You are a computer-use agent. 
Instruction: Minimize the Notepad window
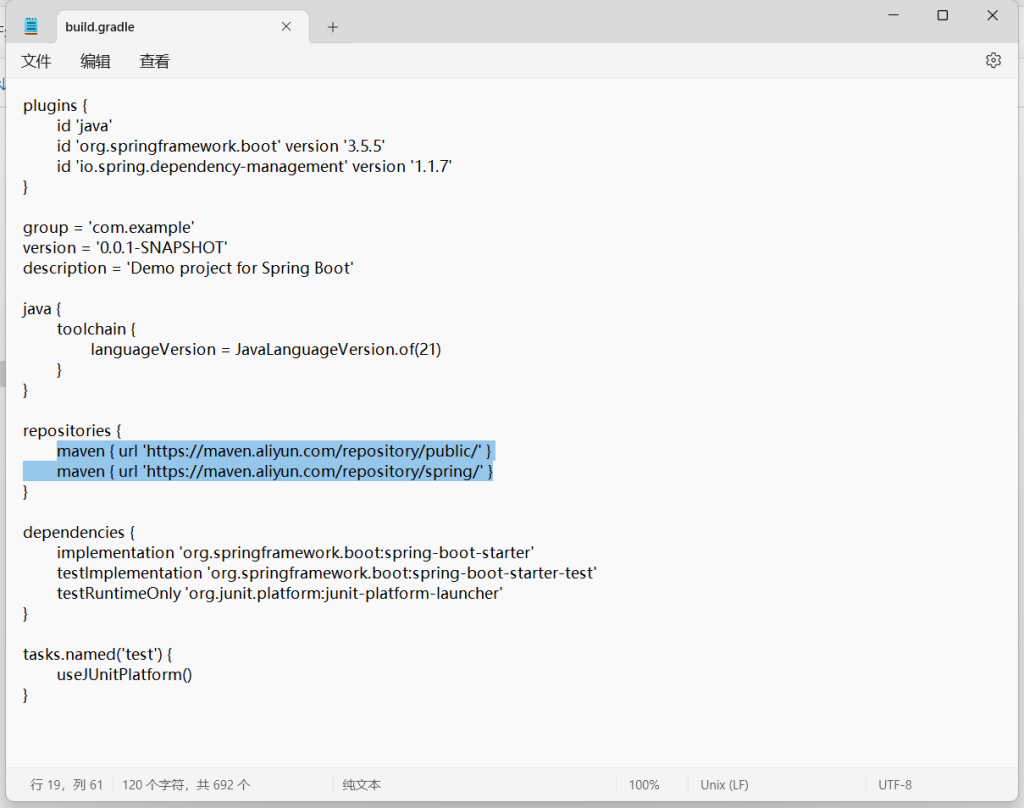coord(892,15)
